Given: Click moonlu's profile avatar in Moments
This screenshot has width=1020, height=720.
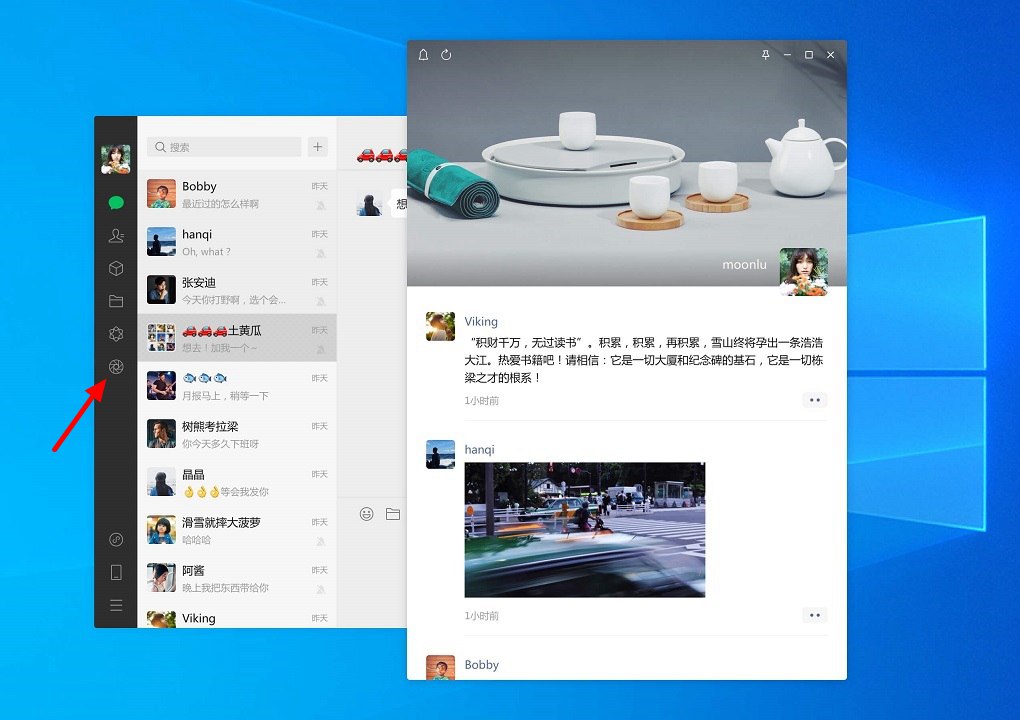Looking at the screenshot, I should pos(804,270).
